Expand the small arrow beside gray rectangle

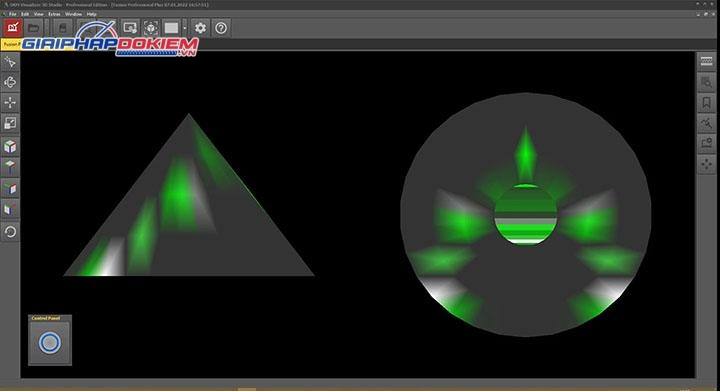point(185,28)
